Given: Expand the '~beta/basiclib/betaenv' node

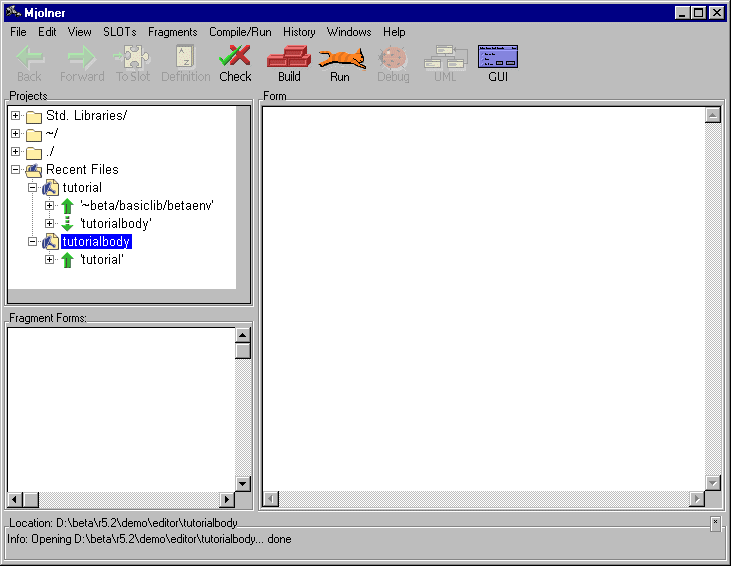Looking at the screenshot, I should click(50, 206).
